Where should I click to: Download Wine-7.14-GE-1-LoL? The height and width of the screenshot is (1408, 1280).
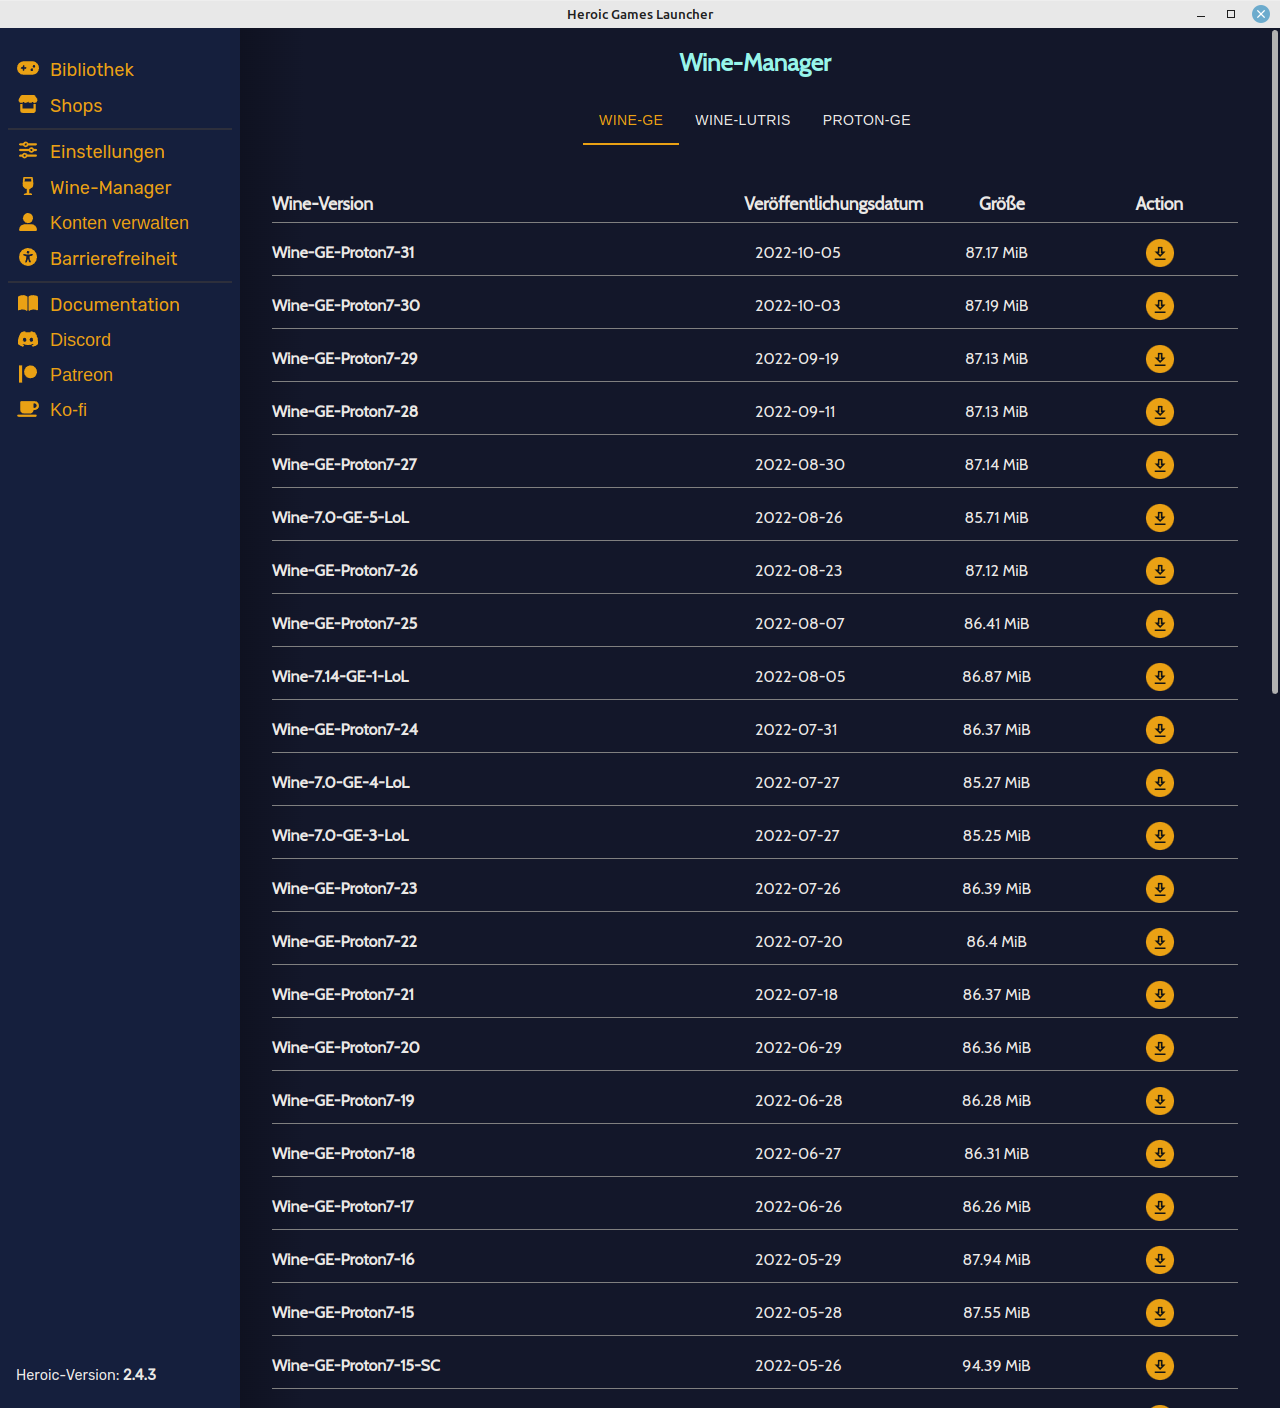pyautogui.click(x=1160, y=677)
